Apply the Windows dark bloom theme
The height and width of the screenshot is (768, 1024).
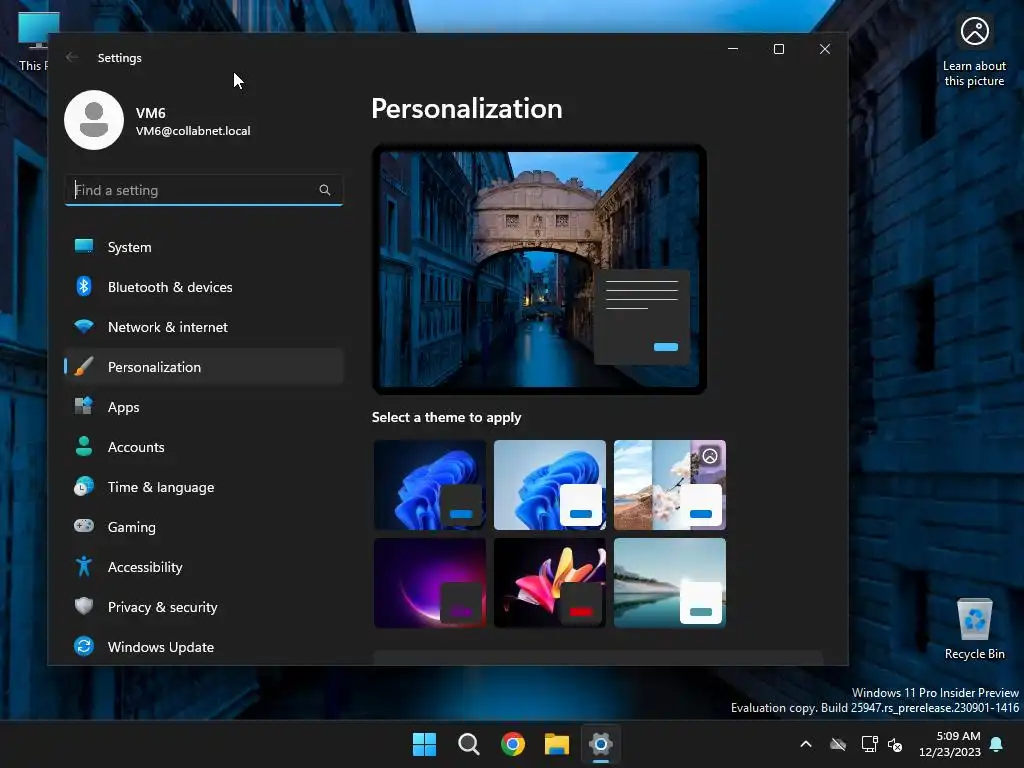click(430, 485)
